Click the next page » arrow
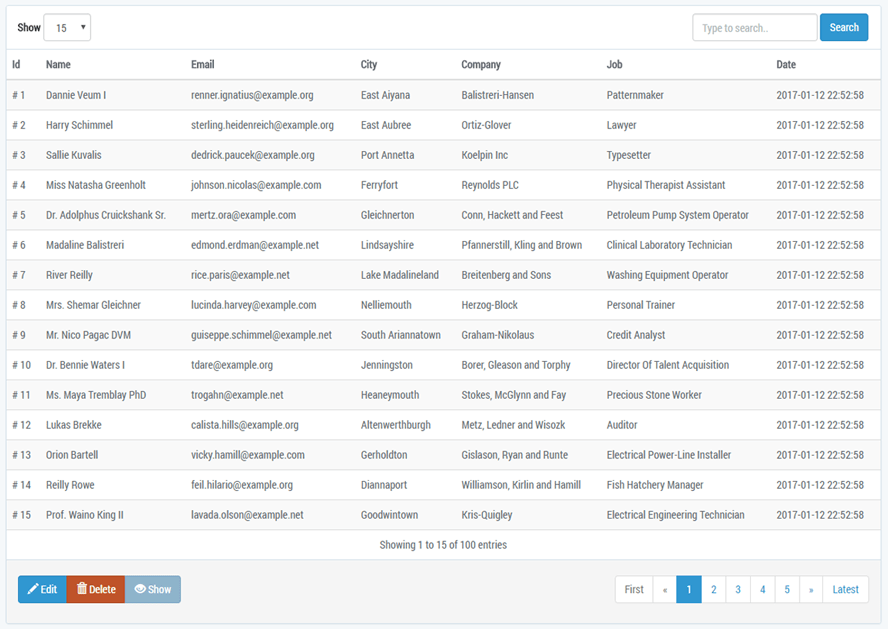888x629 pixels. click(x=811, y=589)
